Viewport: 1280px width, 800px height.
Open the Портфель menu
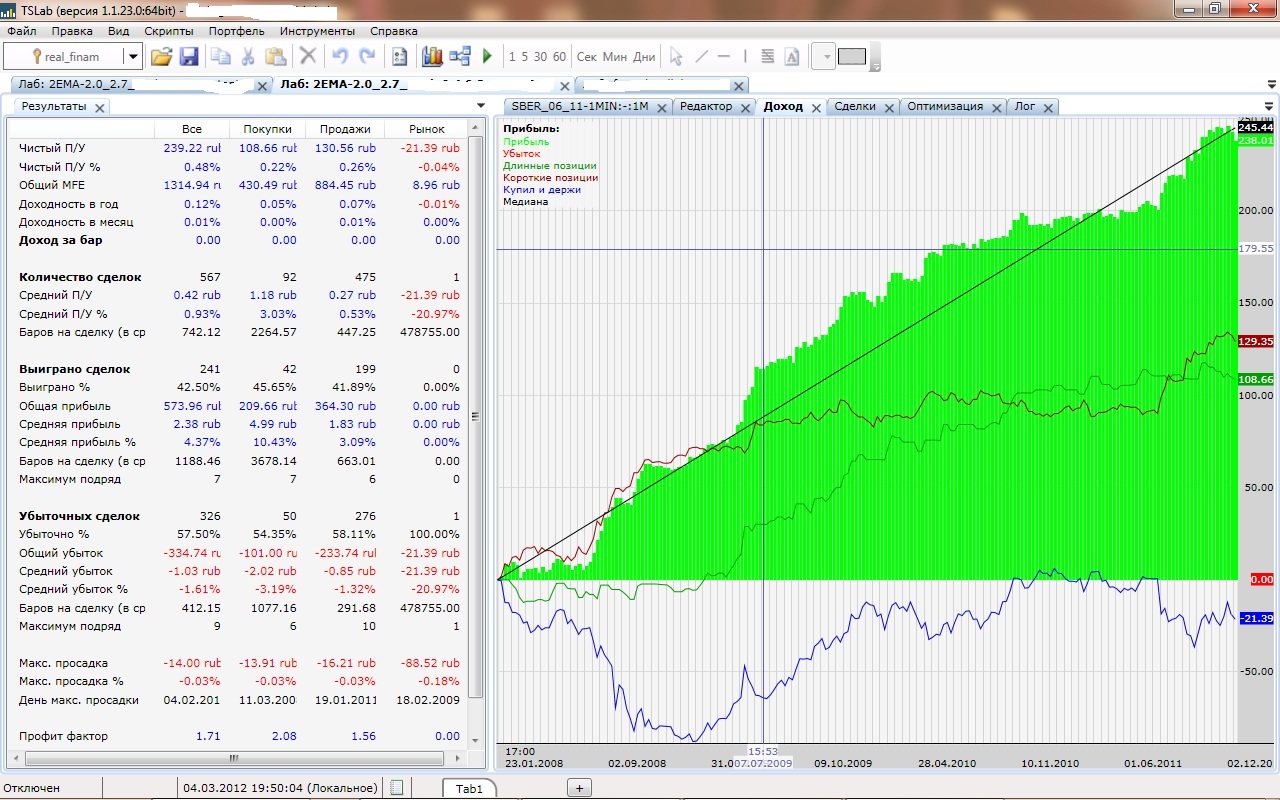click(x=237, y=31)
